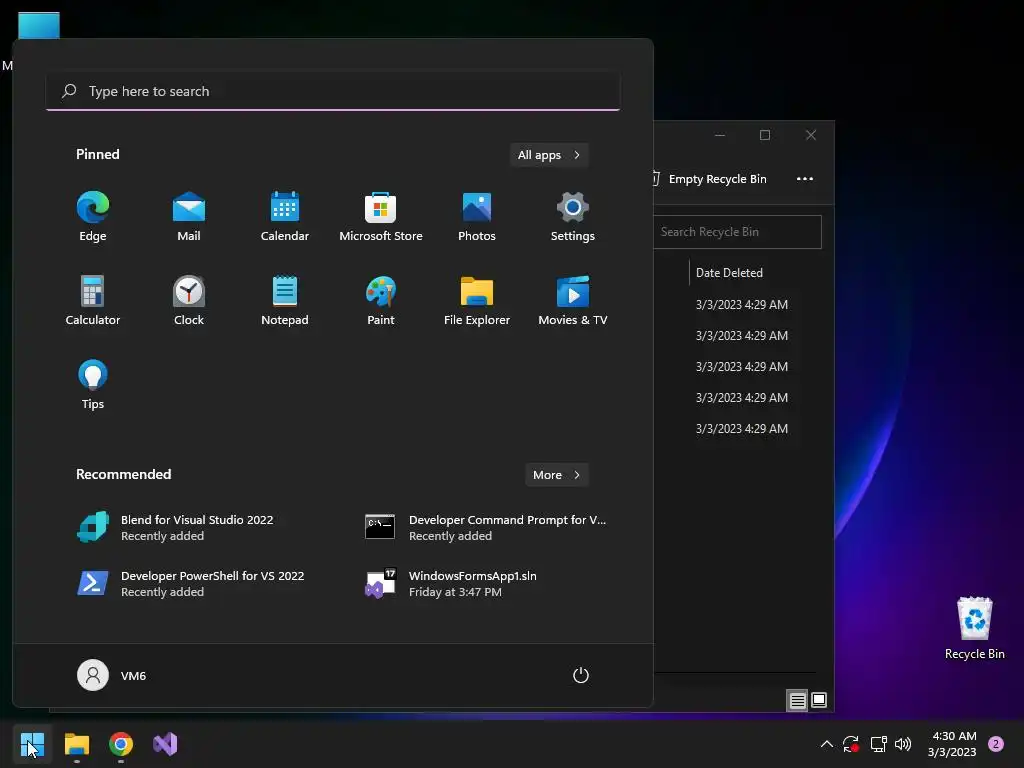Open the volume control icon
Viewport: 1024px width, 768px height.
click(903, 744)
